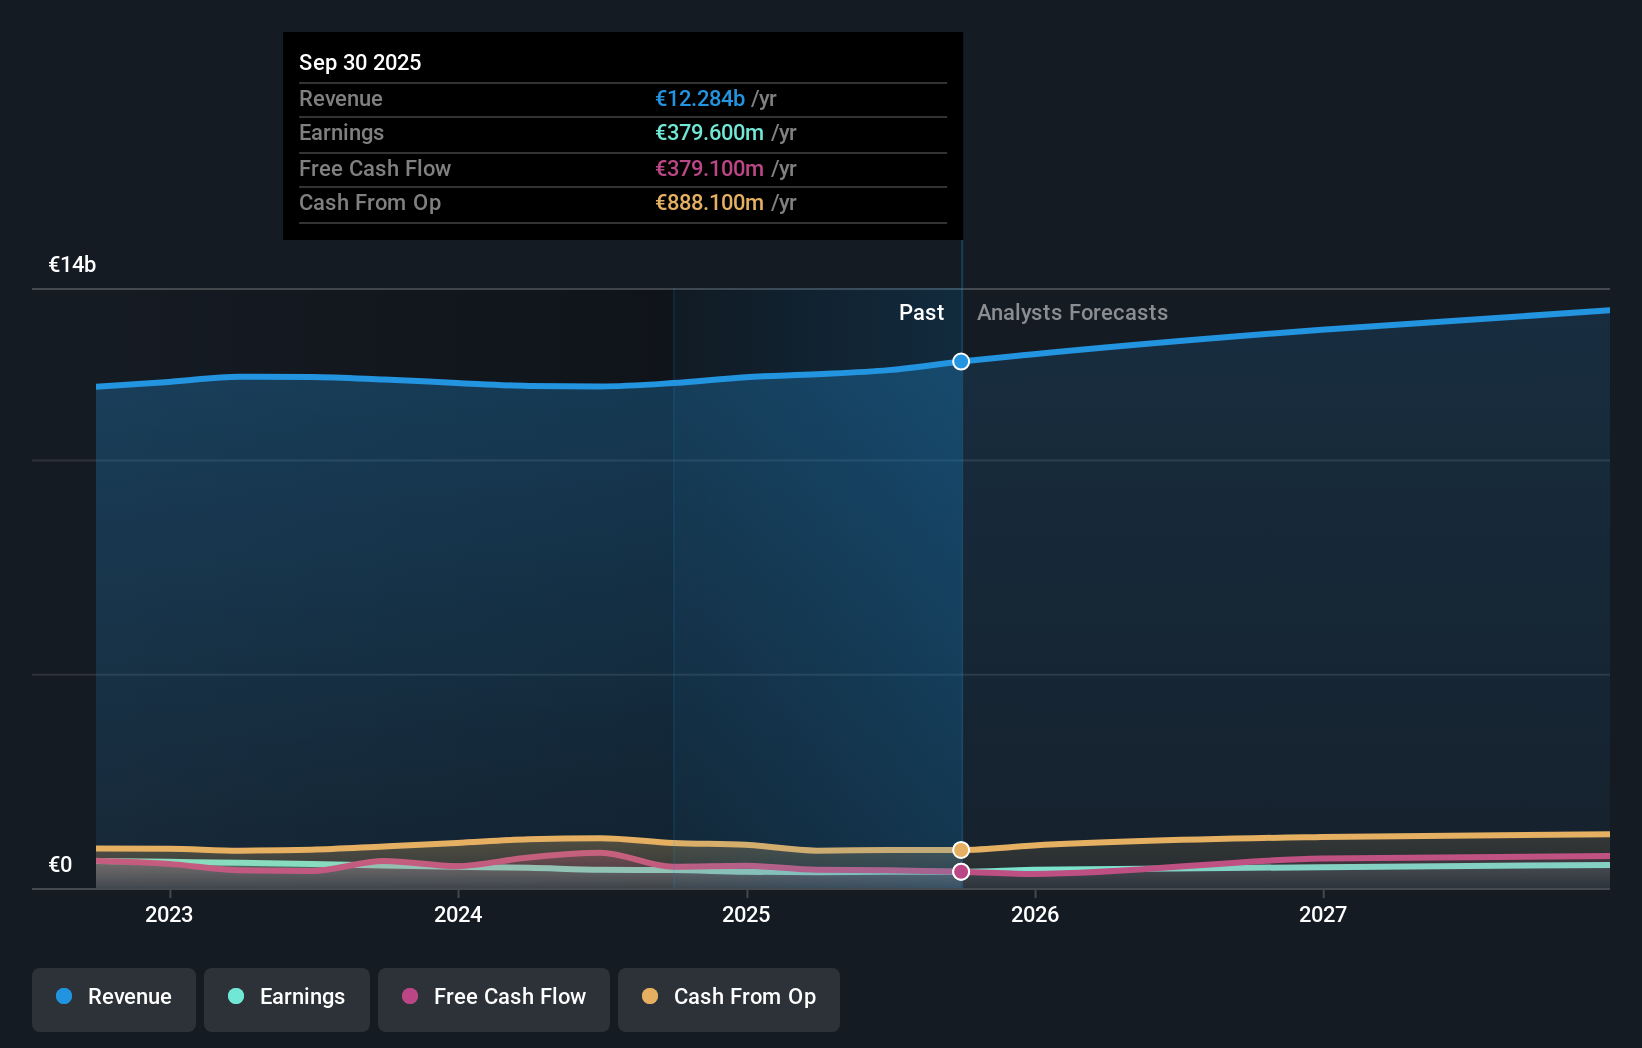The image size is (1642, 1048).
Task: Click the yellow Cash From Op legend dot
Action: coord(650,997)
